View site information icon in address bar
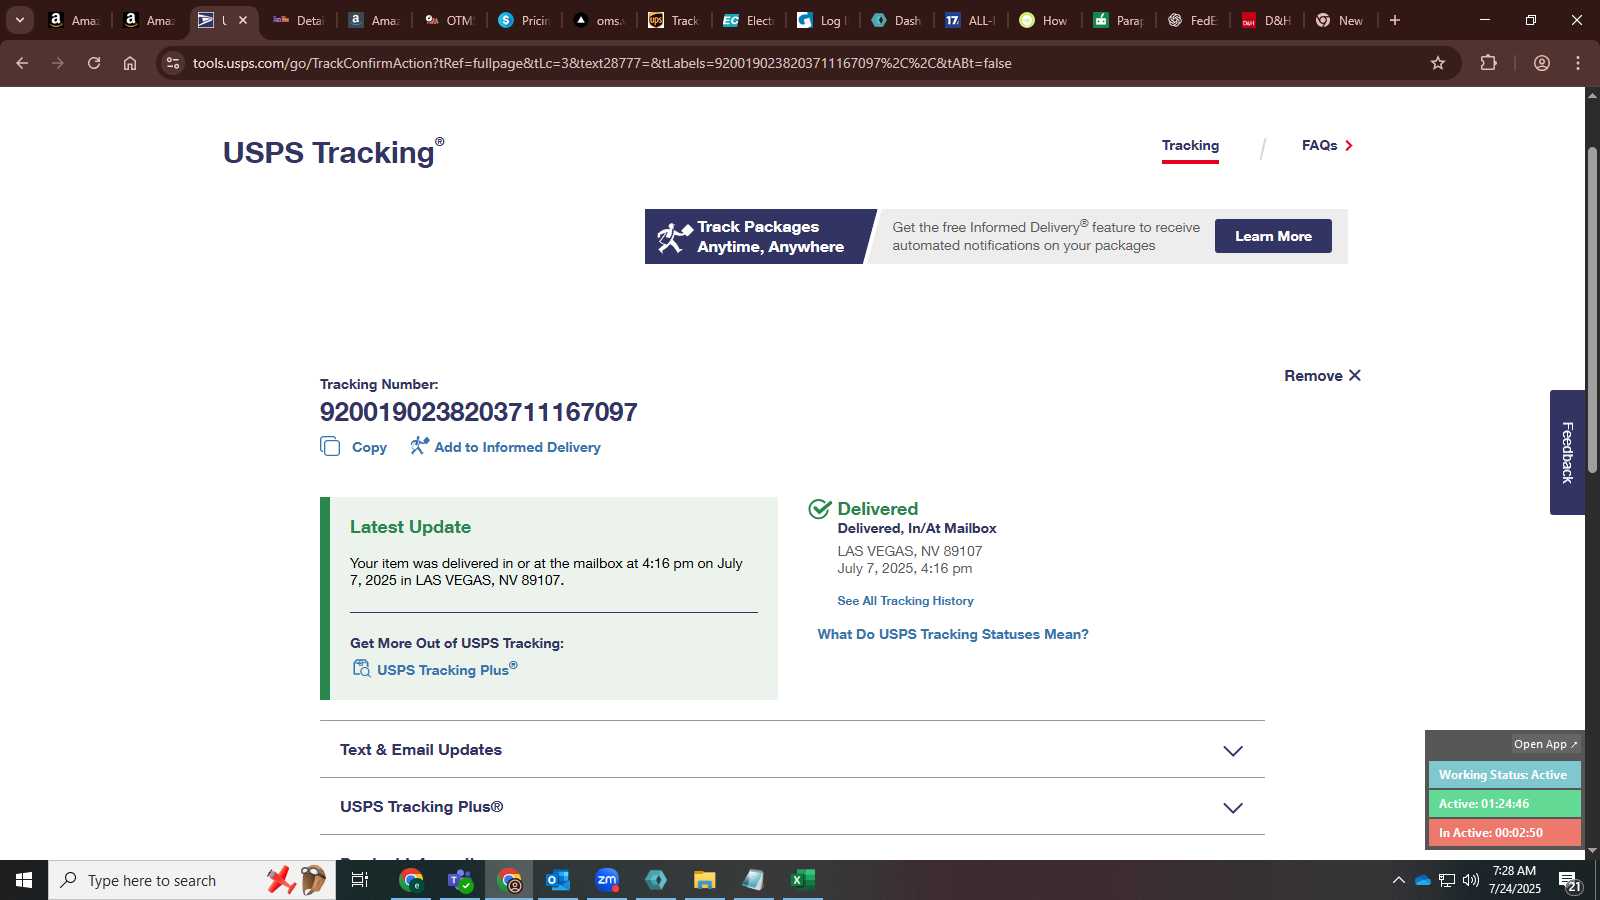1600x900 pixels. coord(173,63)
